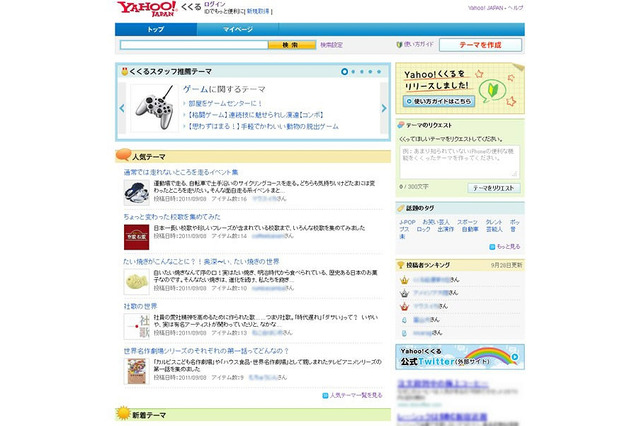Open the 新規取得 registration link
The width and height of the screenshot is (640, 426).
[258, 11]
